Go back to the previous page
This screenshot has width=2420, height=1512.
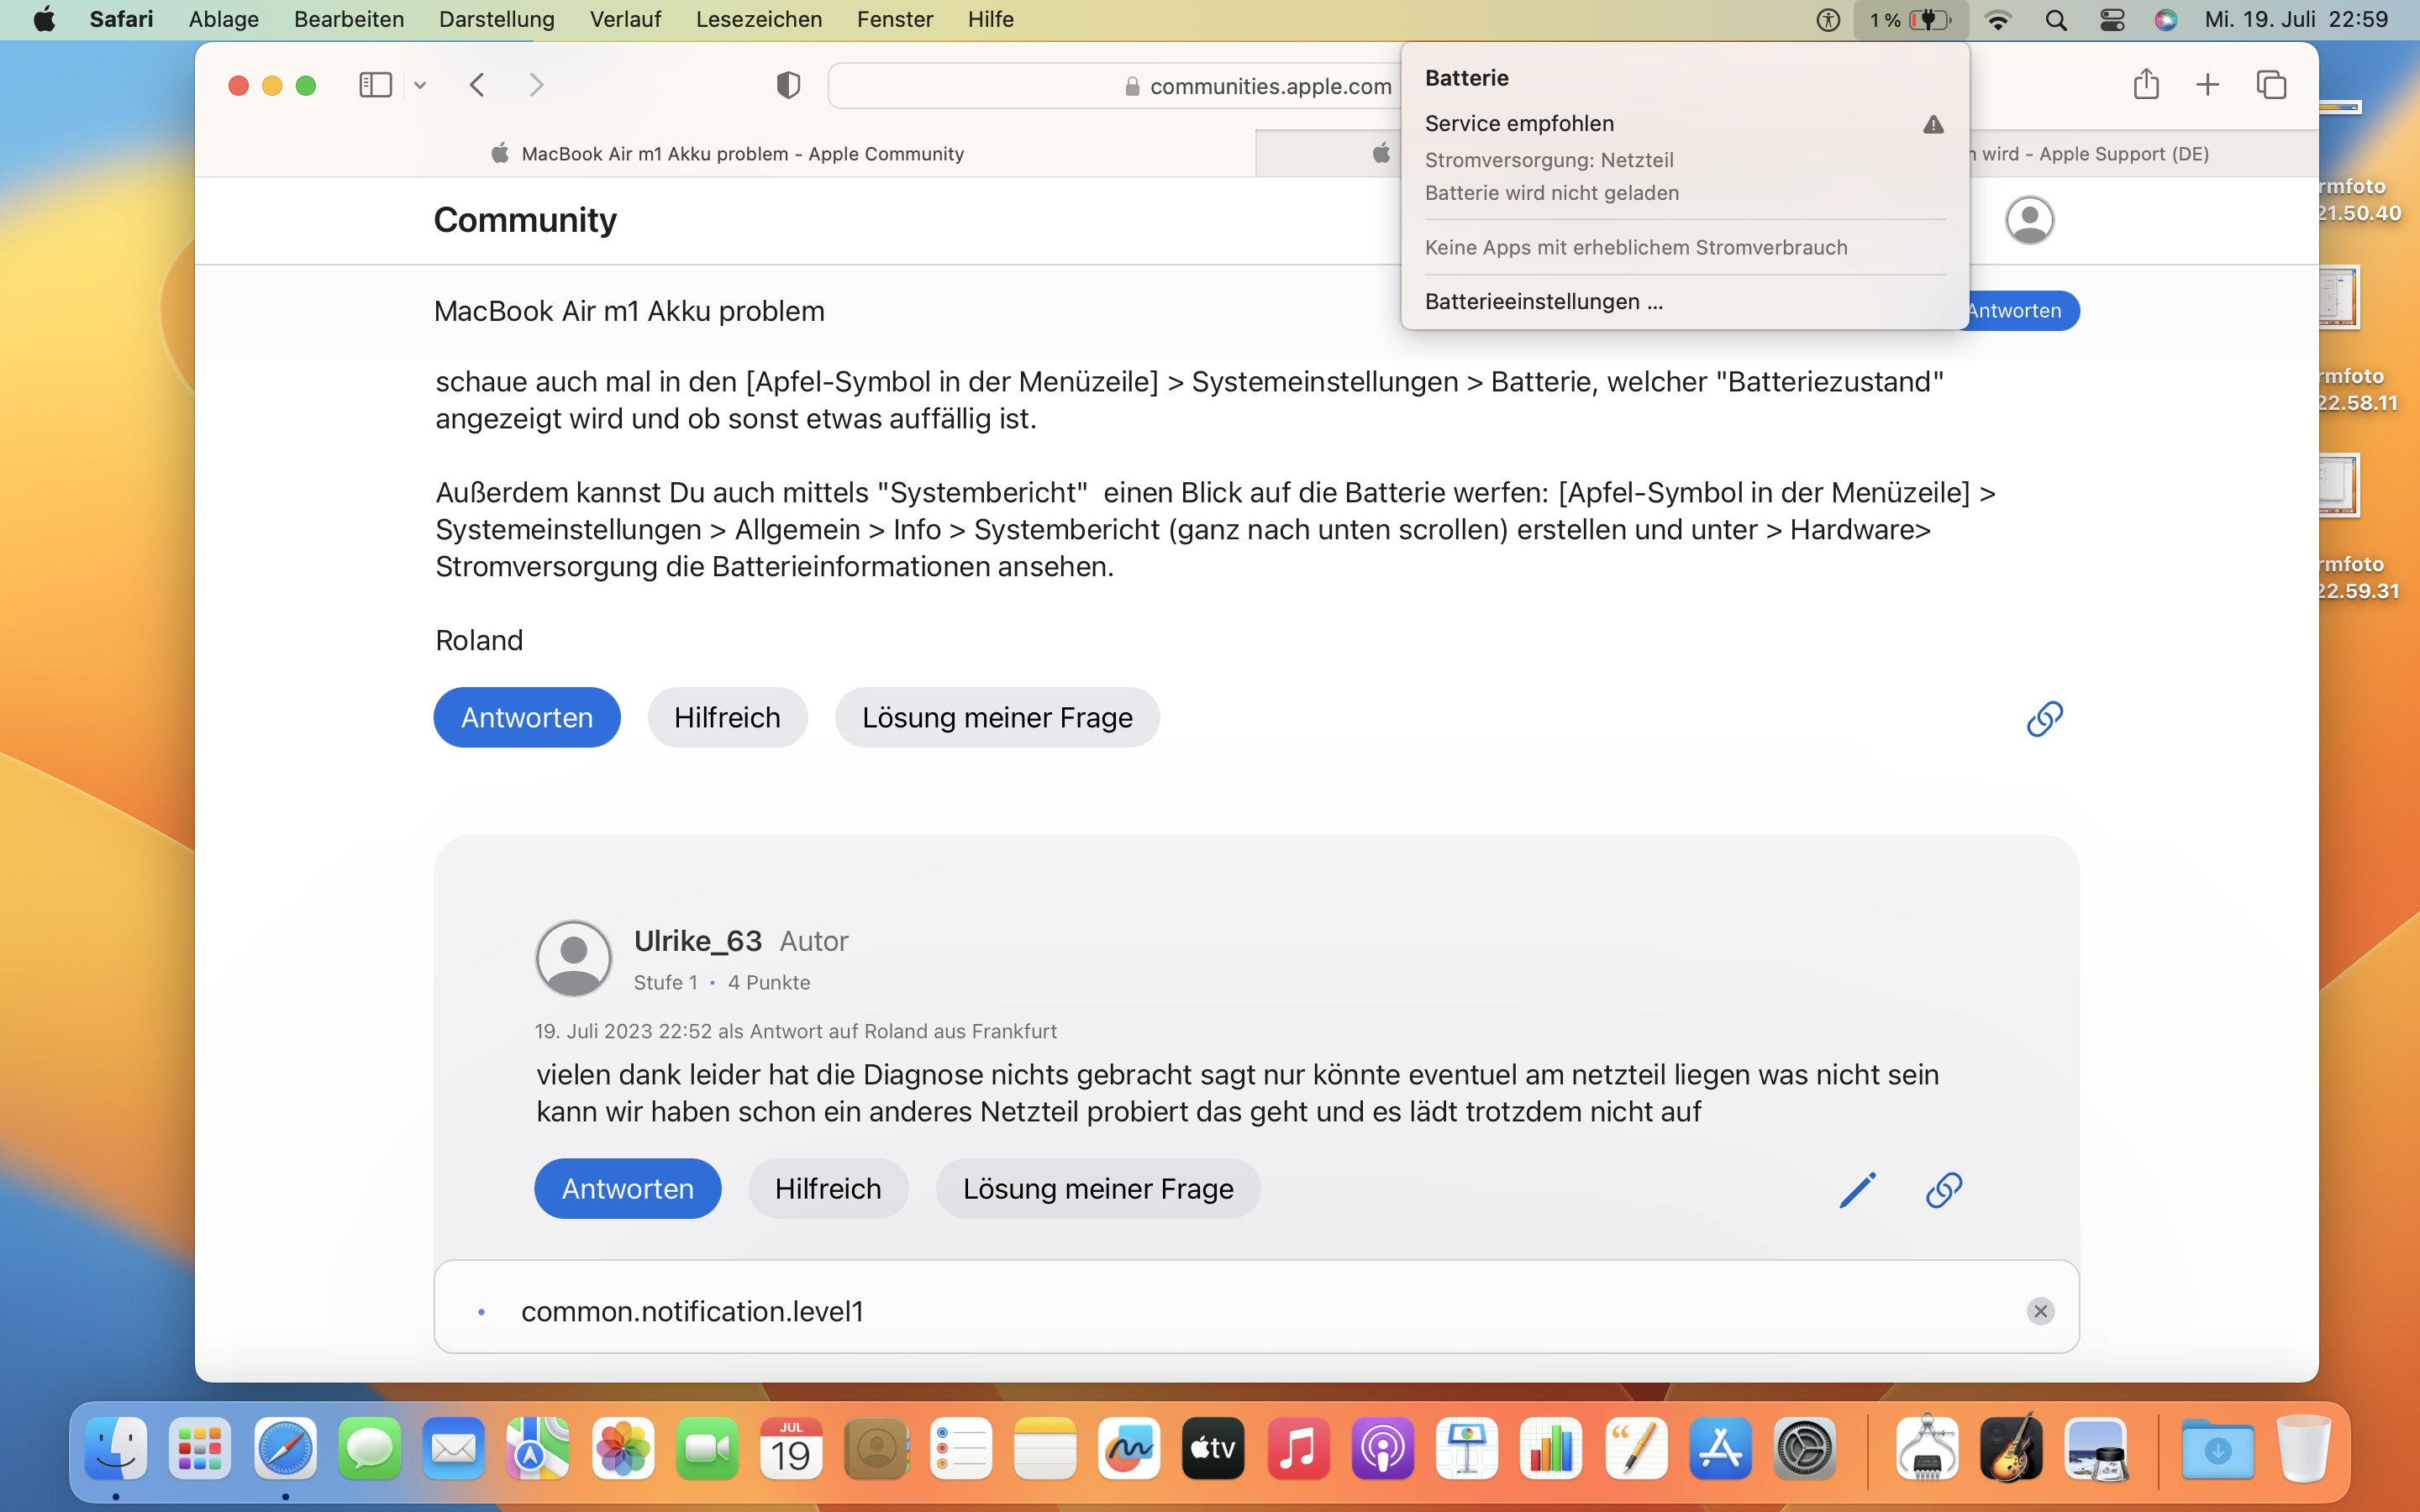477,85
